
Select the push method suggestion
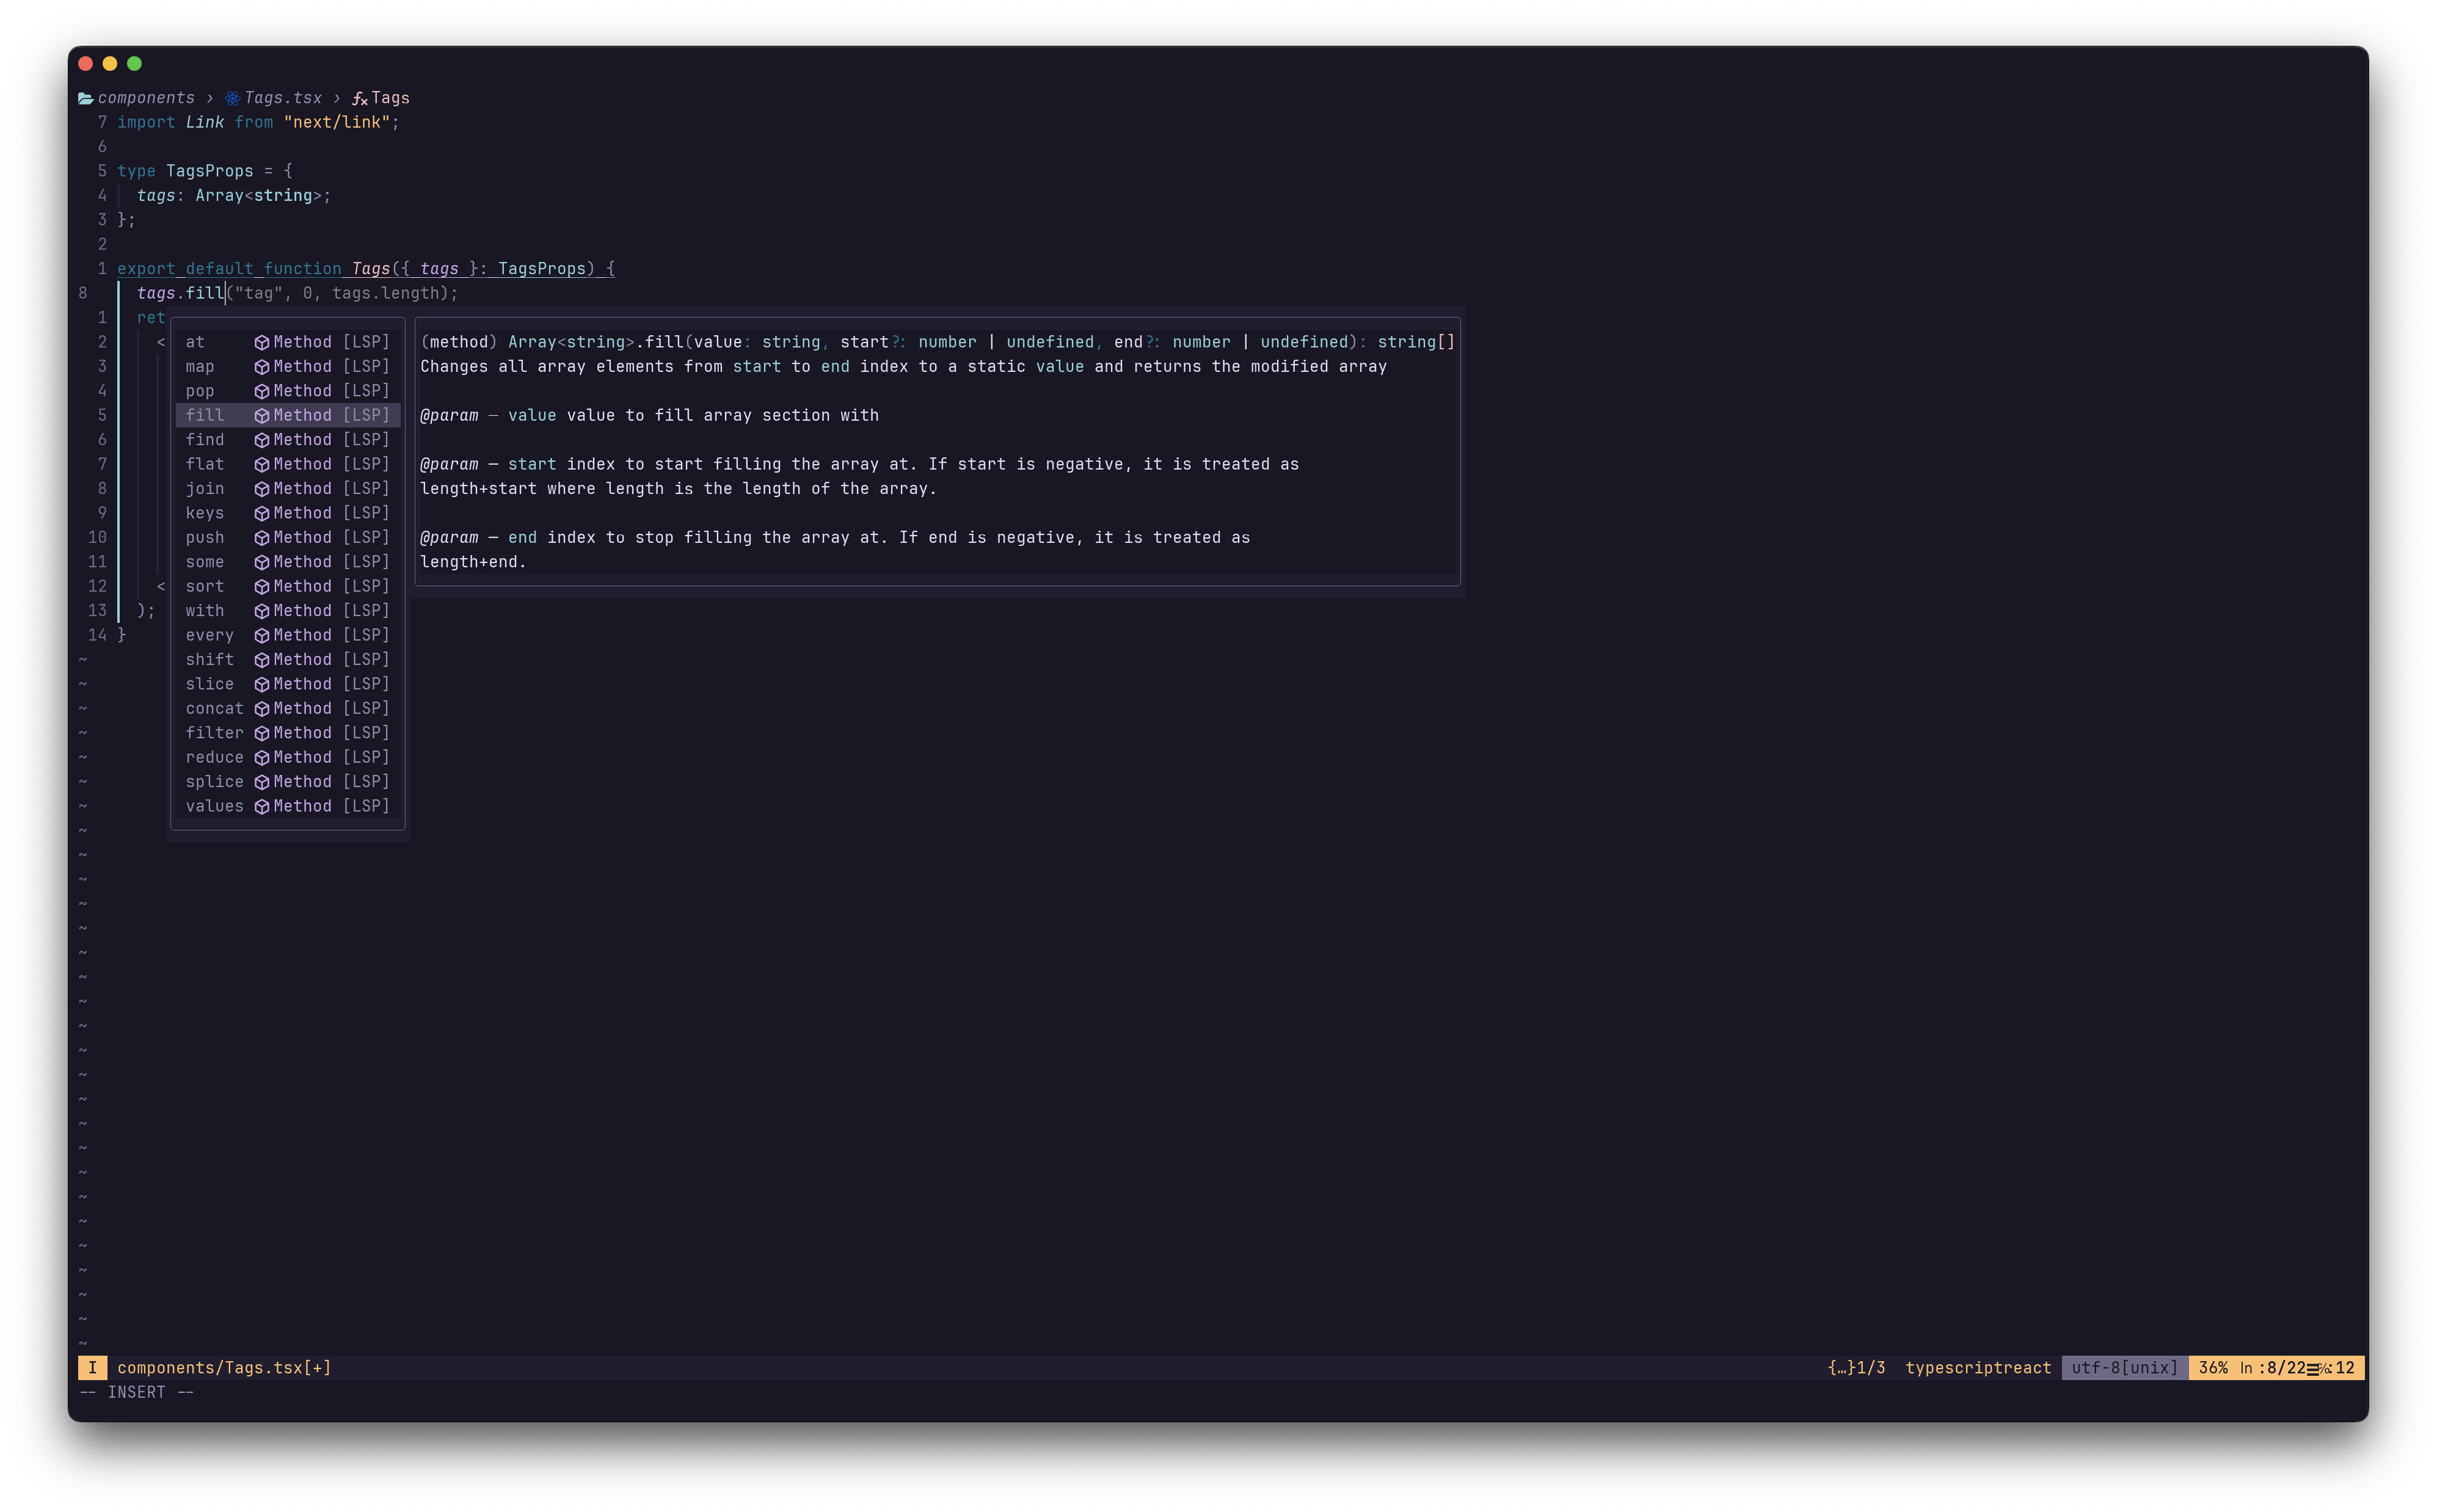[205, 538]
